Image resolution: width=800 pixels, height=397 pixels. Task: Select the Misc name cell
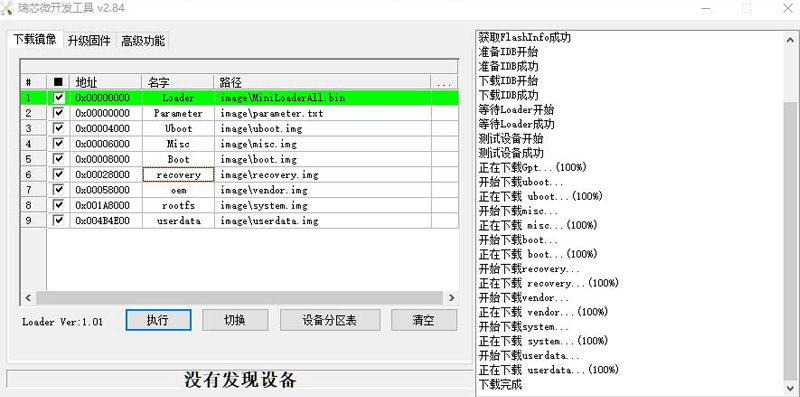pyautogui.click(x=178, y=144)
